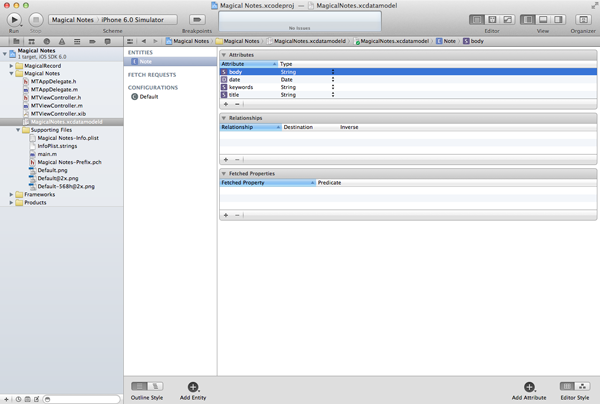The width and height of the screenshot is (600, 404).
Task: Switch Editor Style to graph view
Action: tap(582, 386)
